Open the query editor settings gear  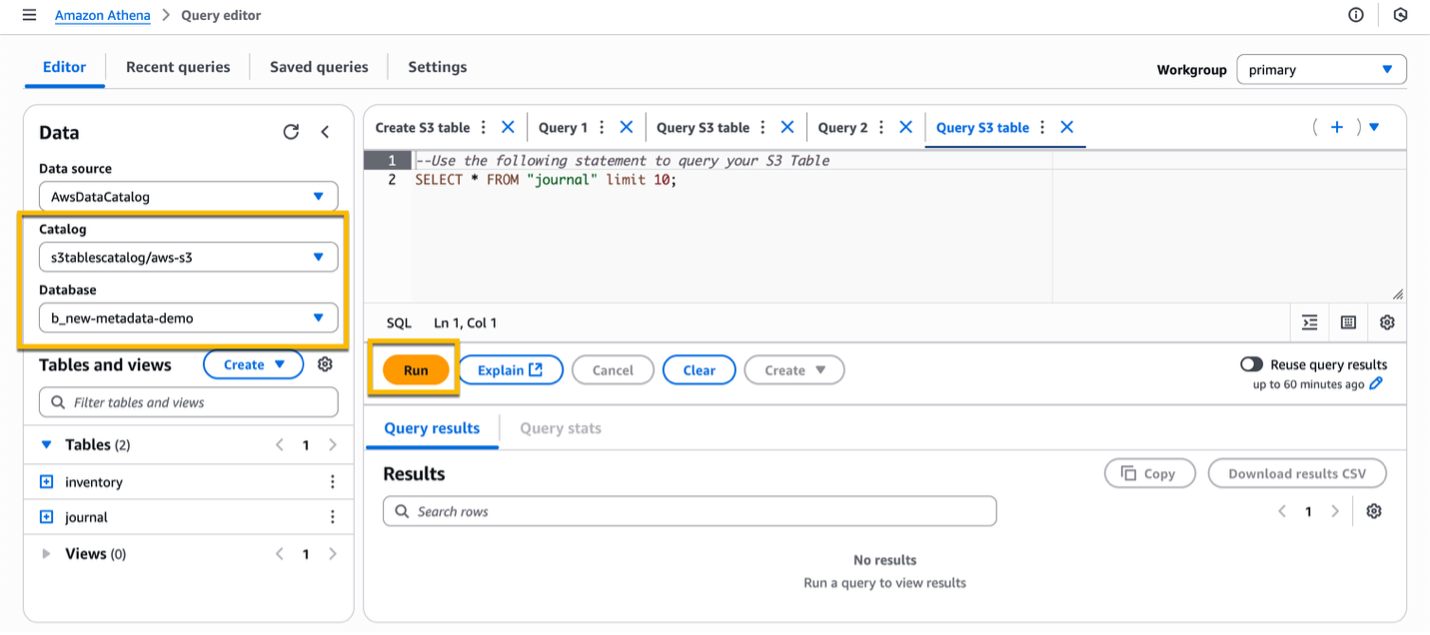(1387, 322)
